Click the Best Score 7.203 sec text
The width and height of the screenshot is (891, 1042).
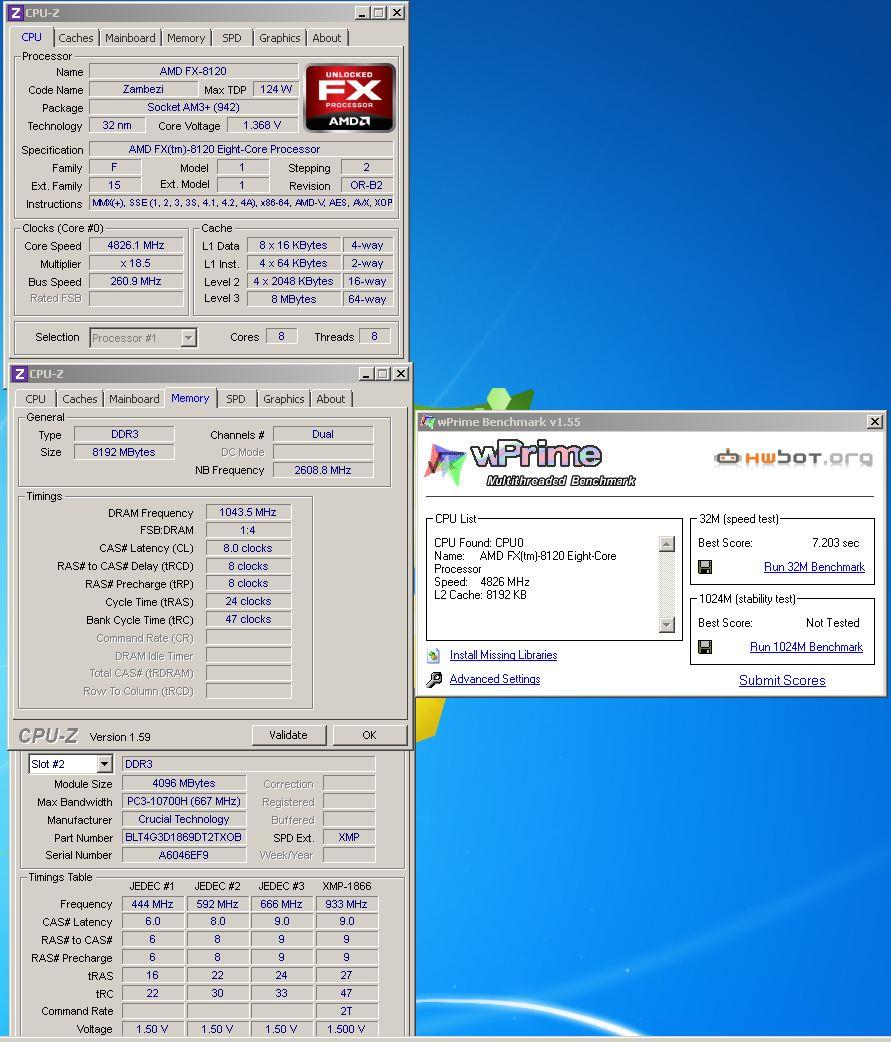[x=835, y=543]
